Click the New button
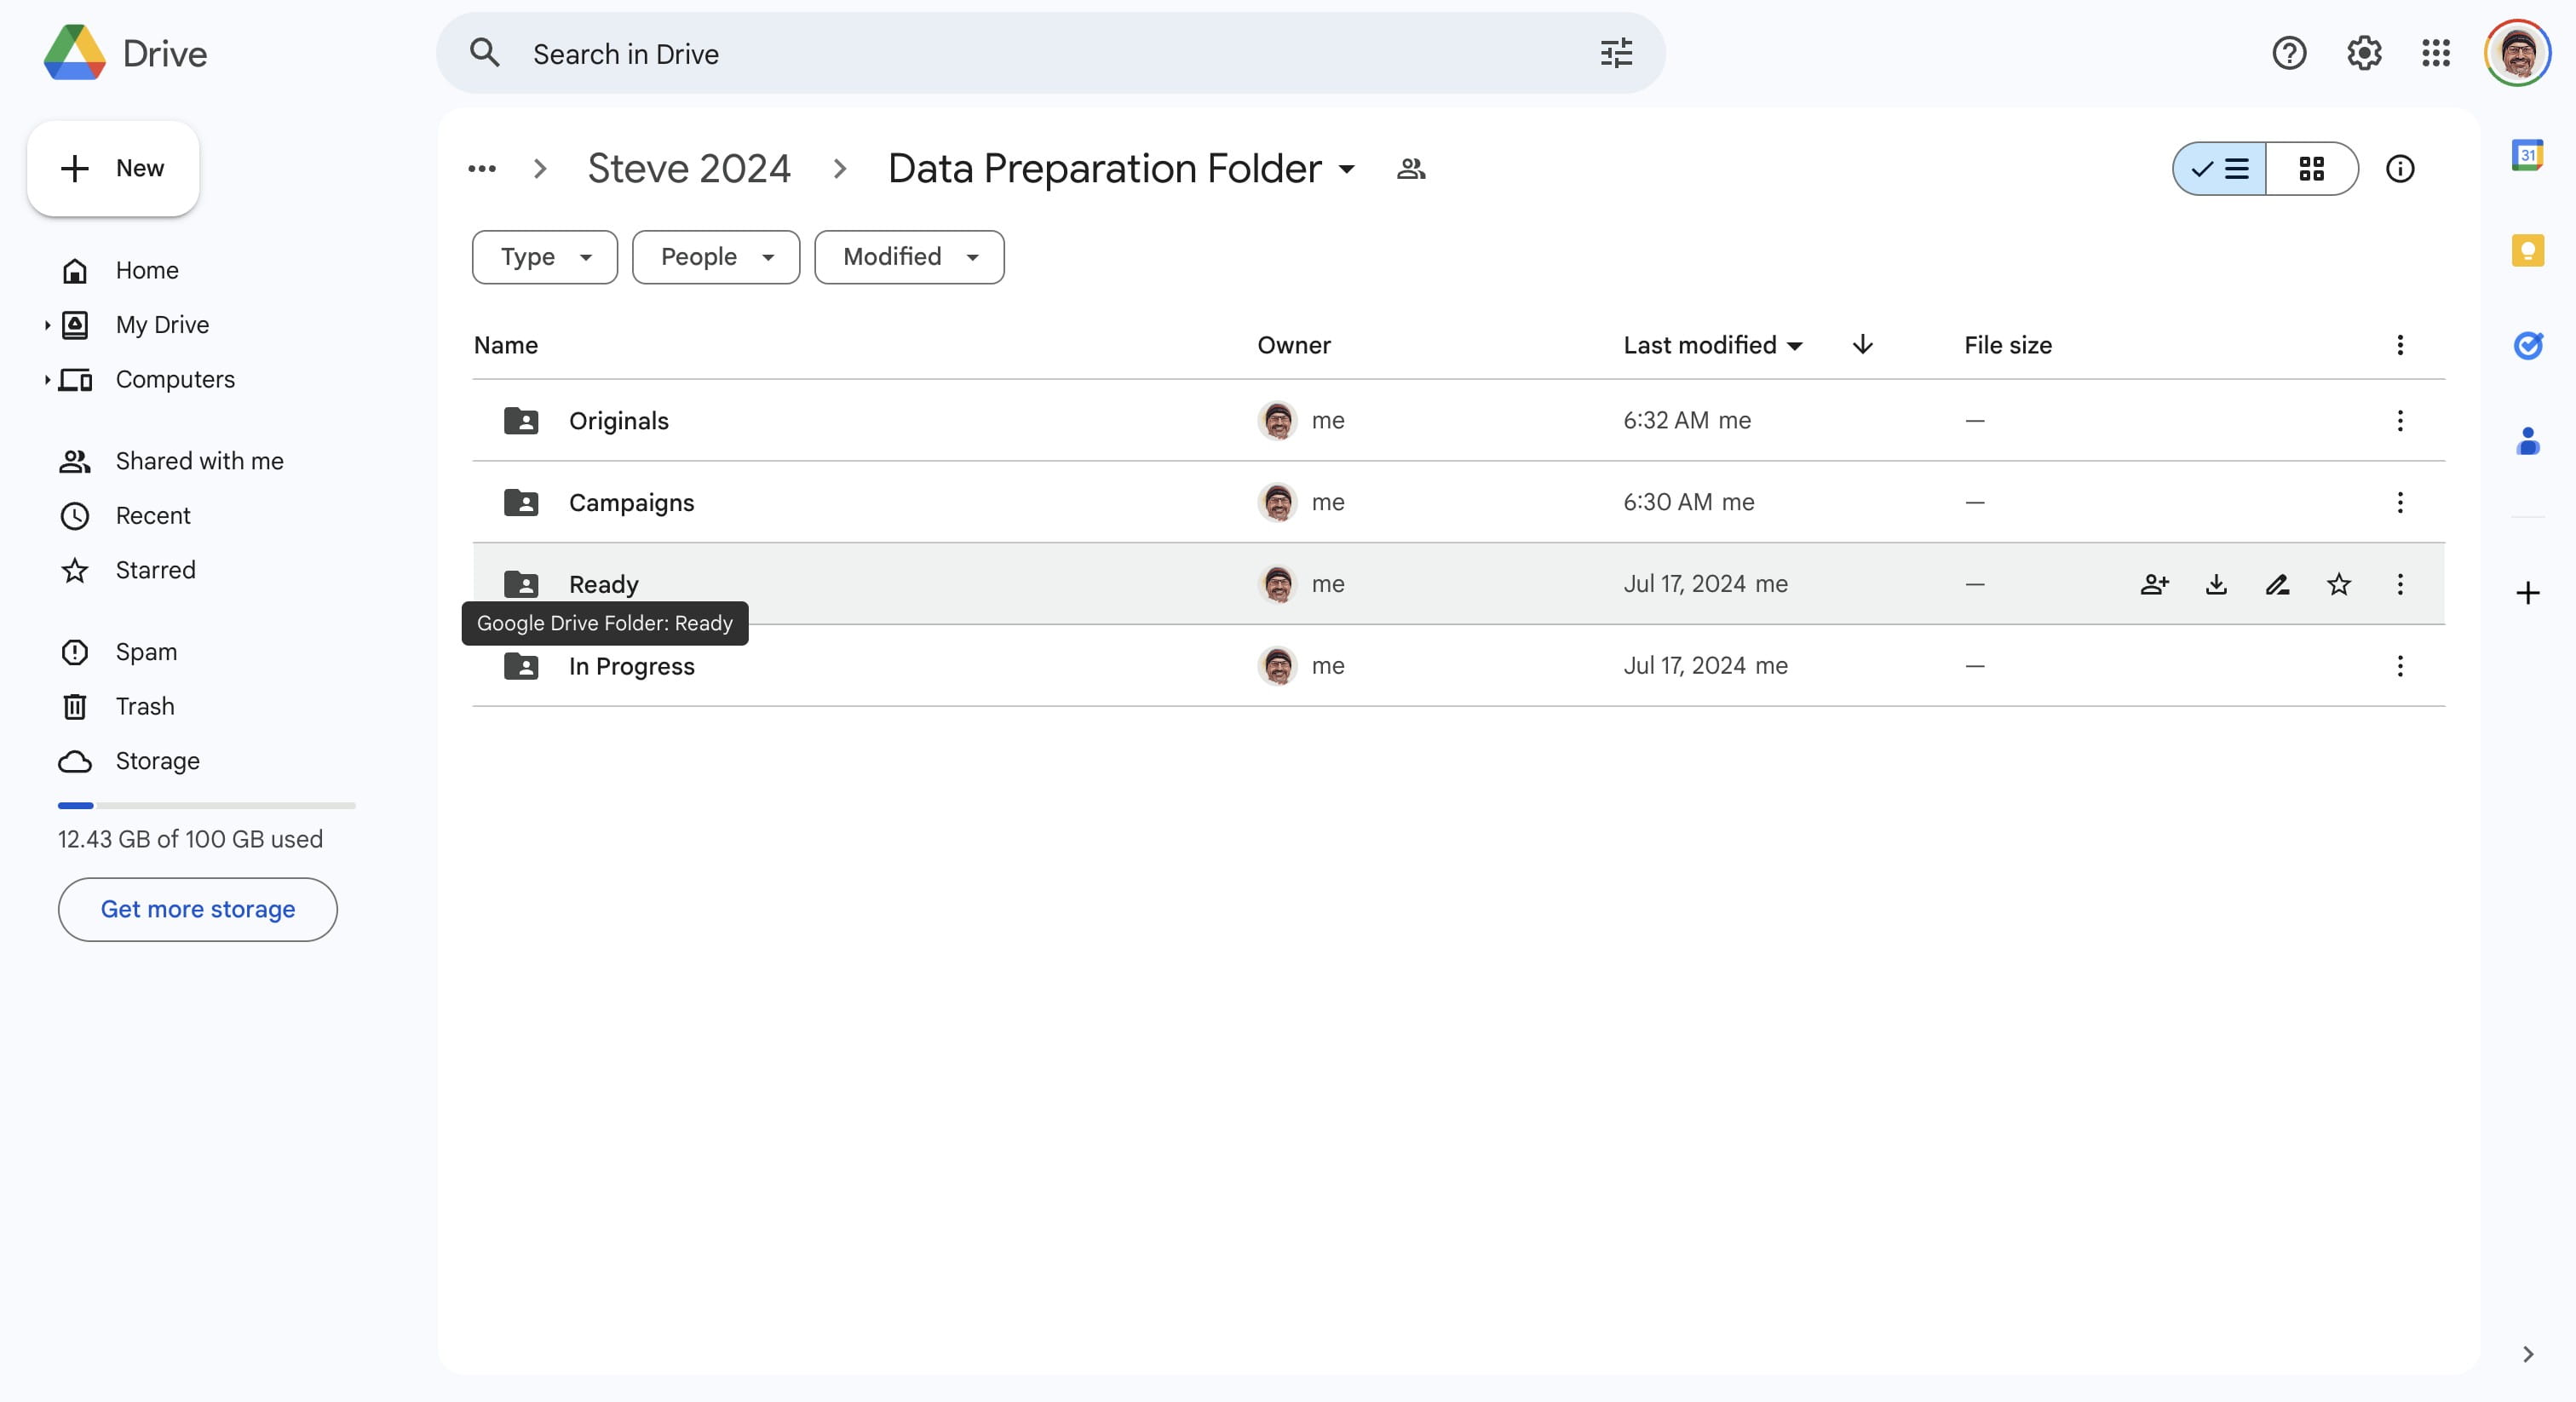This screenshot has height=1402, width=2576. 112,168
